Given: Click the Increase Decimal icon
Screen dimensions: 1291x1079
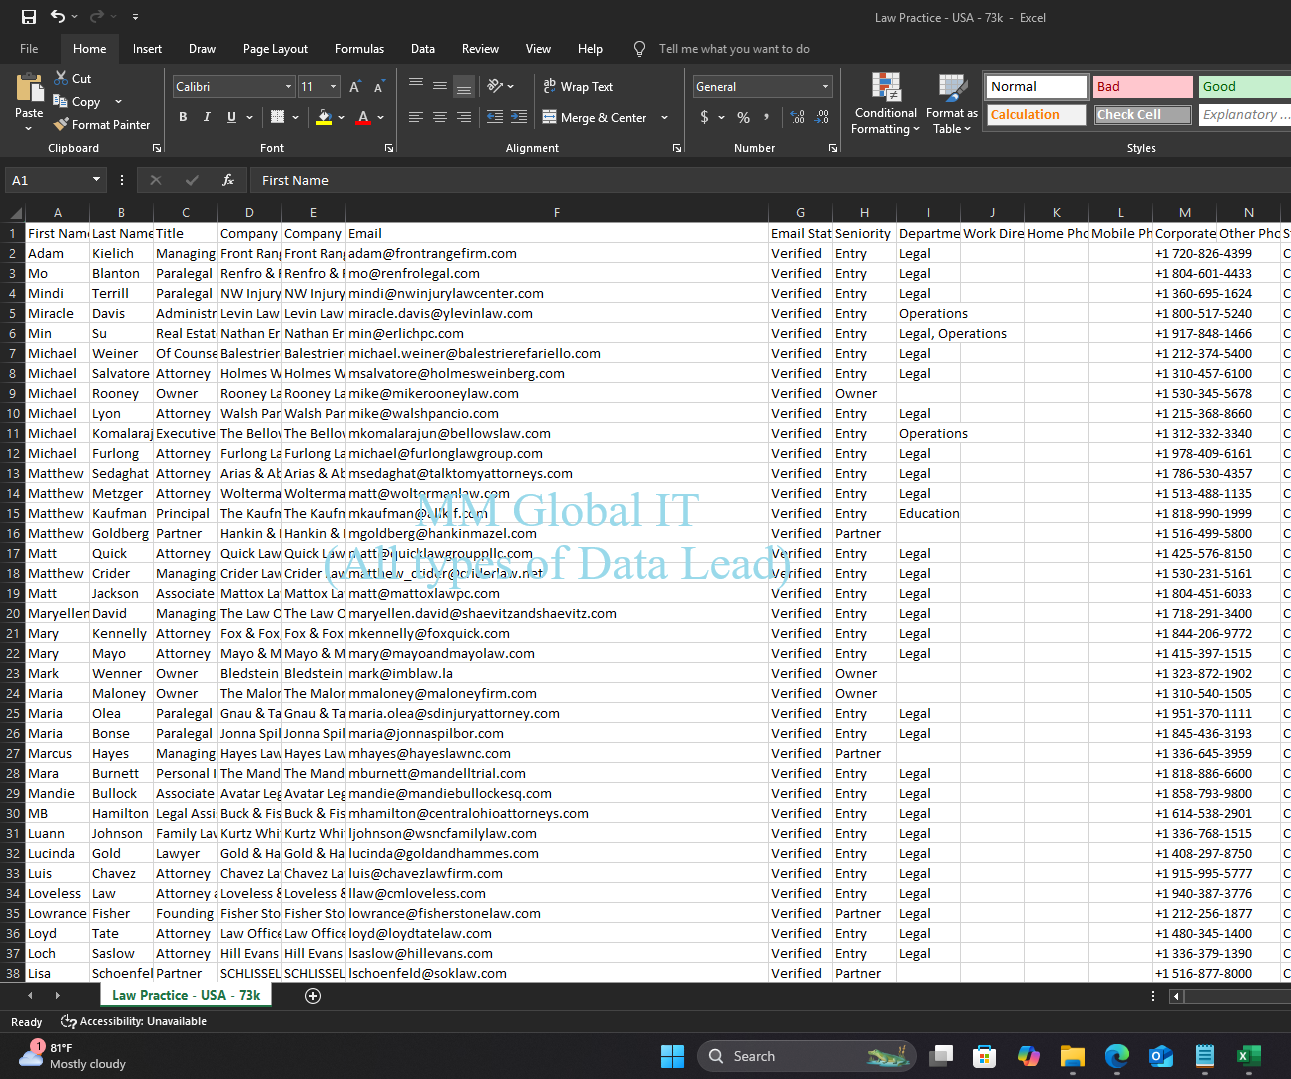Looking at the screenshot, I should click(798, 117).
